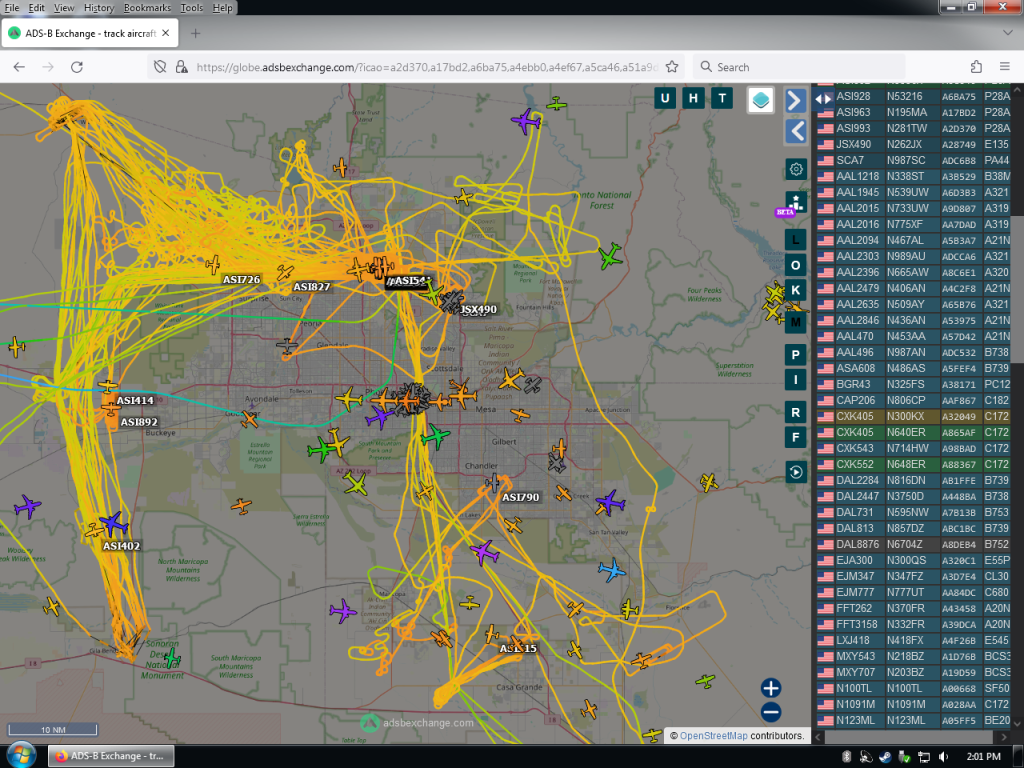
Task: Toggle the K map option
Action: [795, 291]
